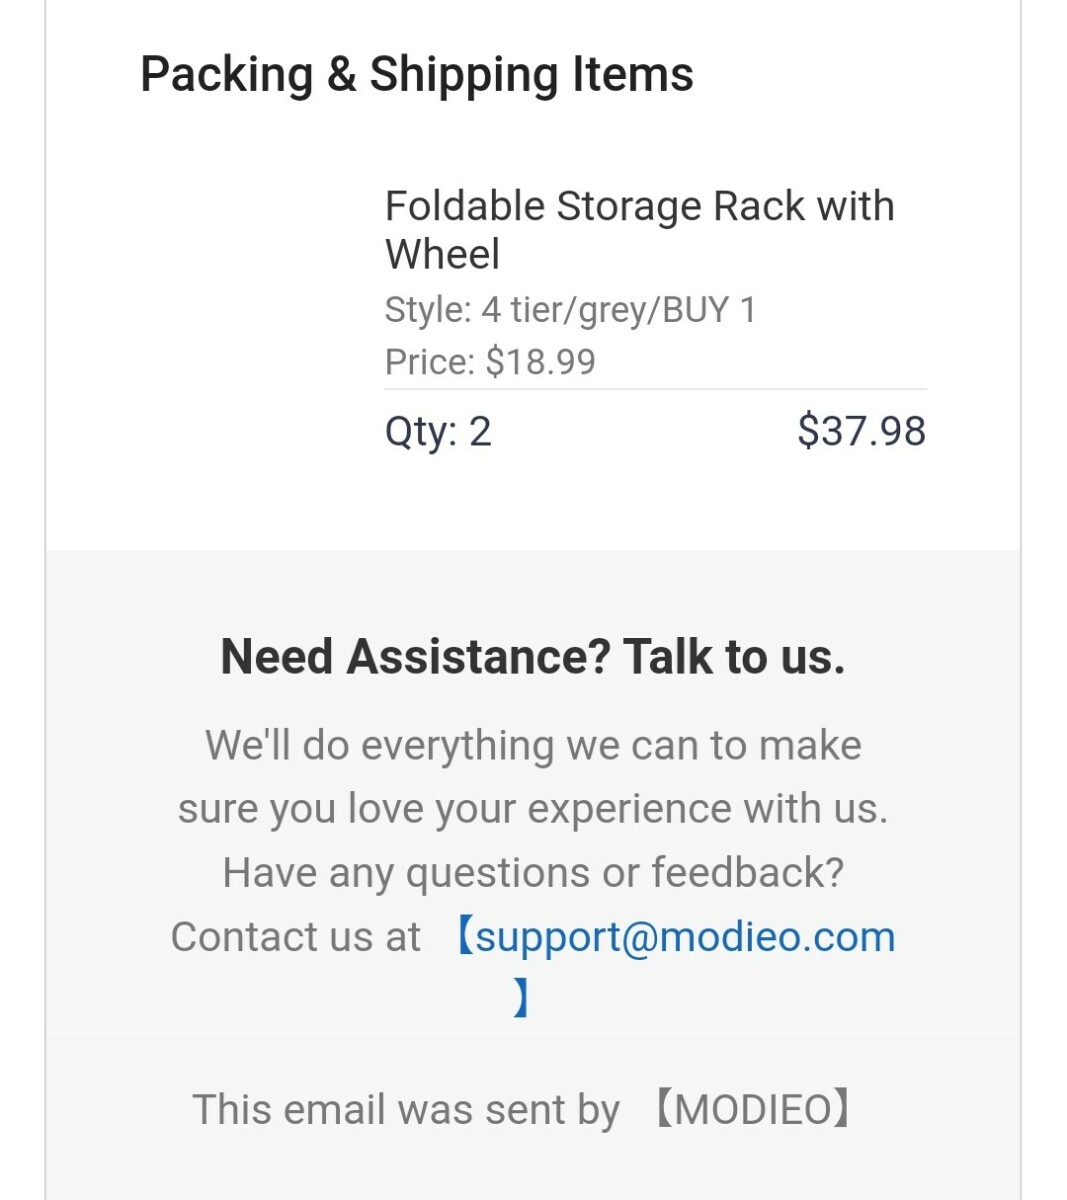Click the 【MODIEO】 sender name
This screenshot has height=1200, width=1067.
751,1110
